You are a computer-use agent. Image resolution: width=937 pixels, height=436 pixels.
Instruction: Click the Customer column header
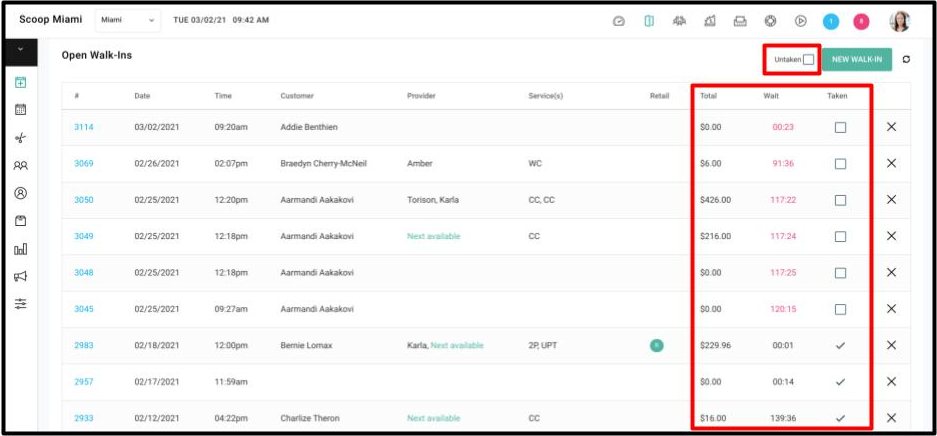pyautogui.click(x=297, y=96)
